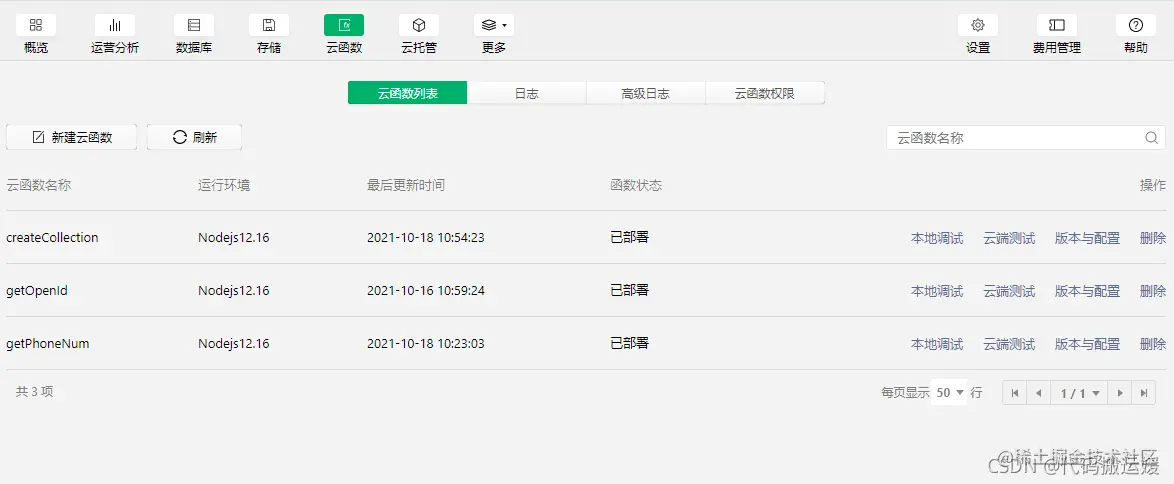Open the 设置 gear icon
This screenshot has width=1174, height=484.
pos(978,25)
